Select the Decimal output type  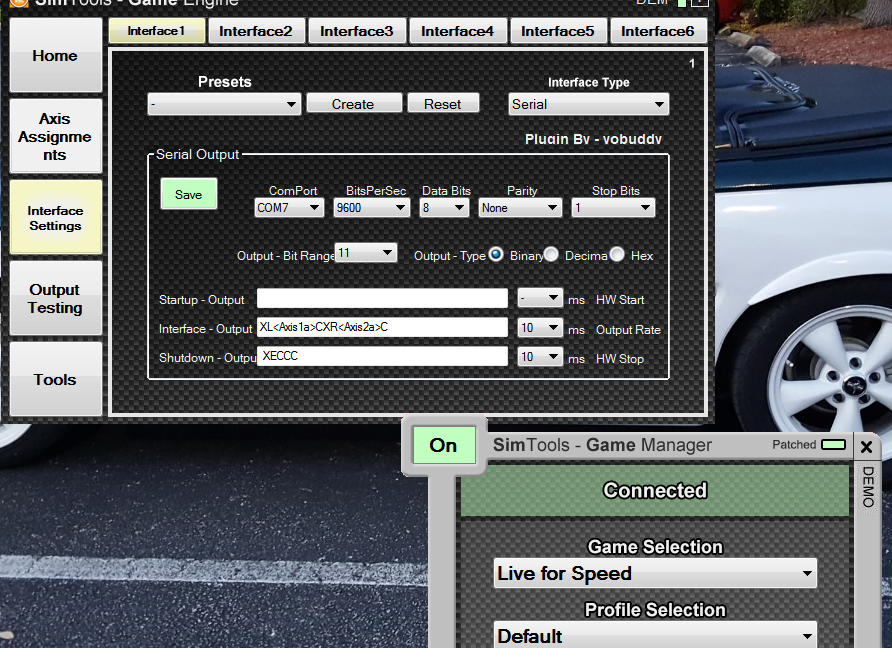(x=551, y=255)
